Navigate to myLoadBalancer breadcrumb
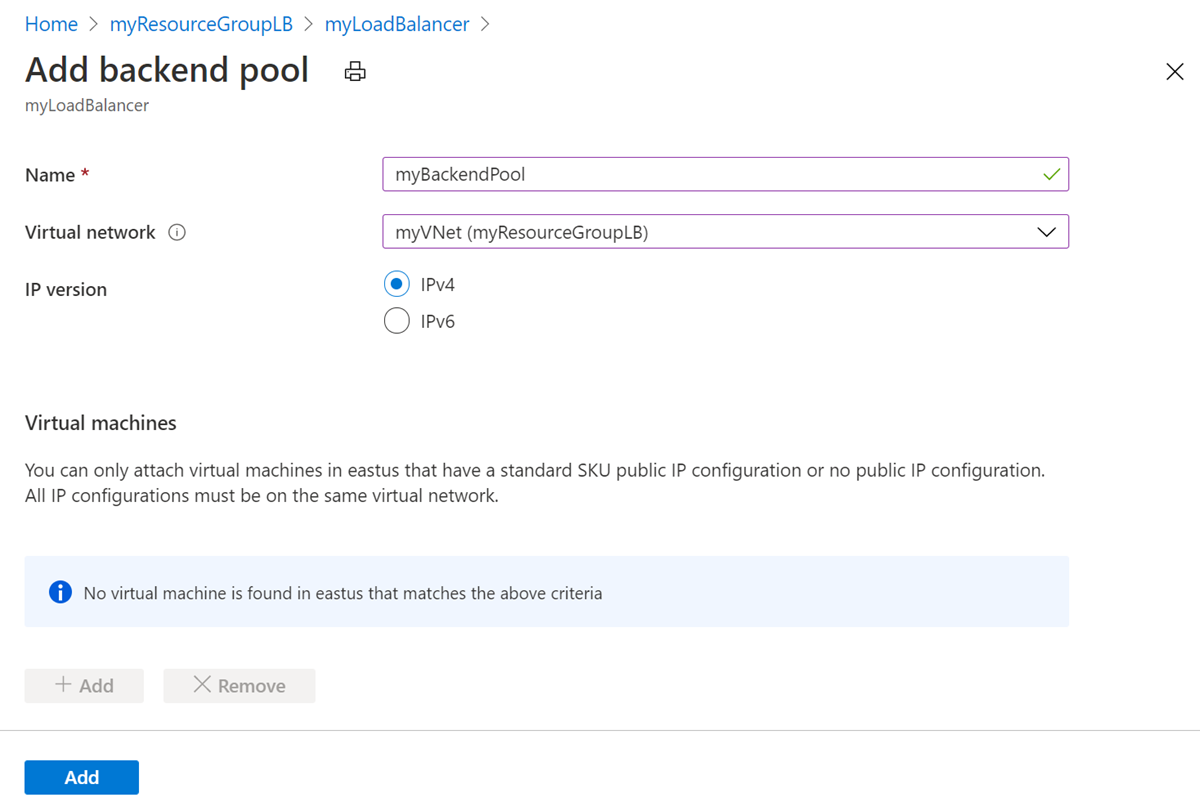The height and width of the screenshot is (811, 1200). 397,24
